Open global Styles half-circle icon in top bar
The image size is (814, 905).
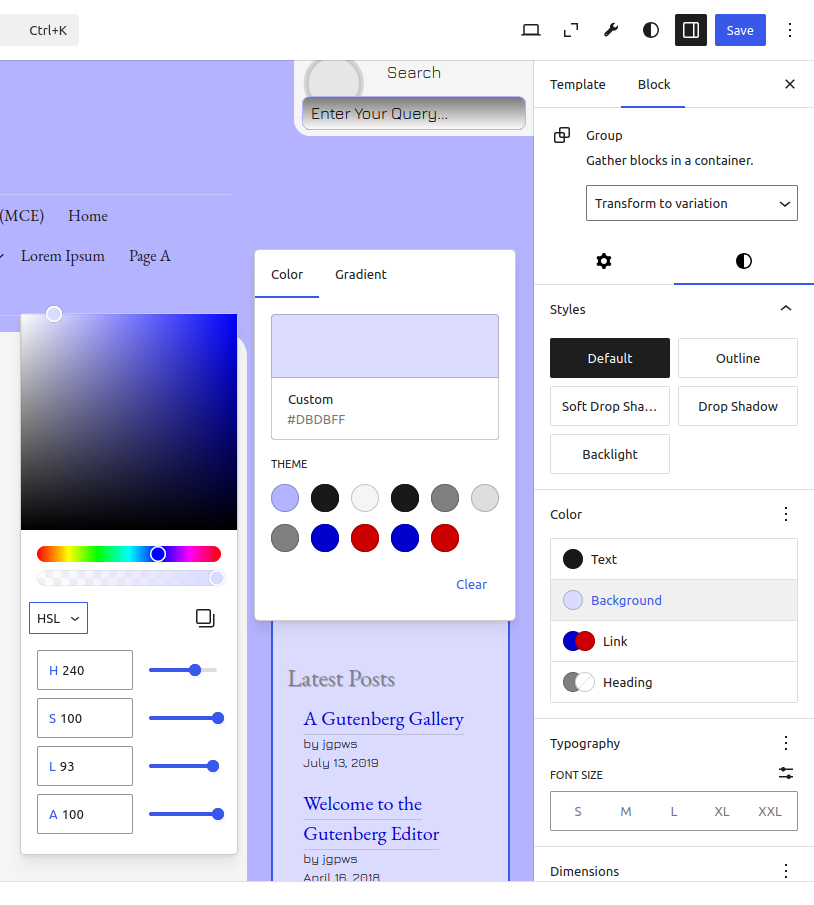coord(651,30)
